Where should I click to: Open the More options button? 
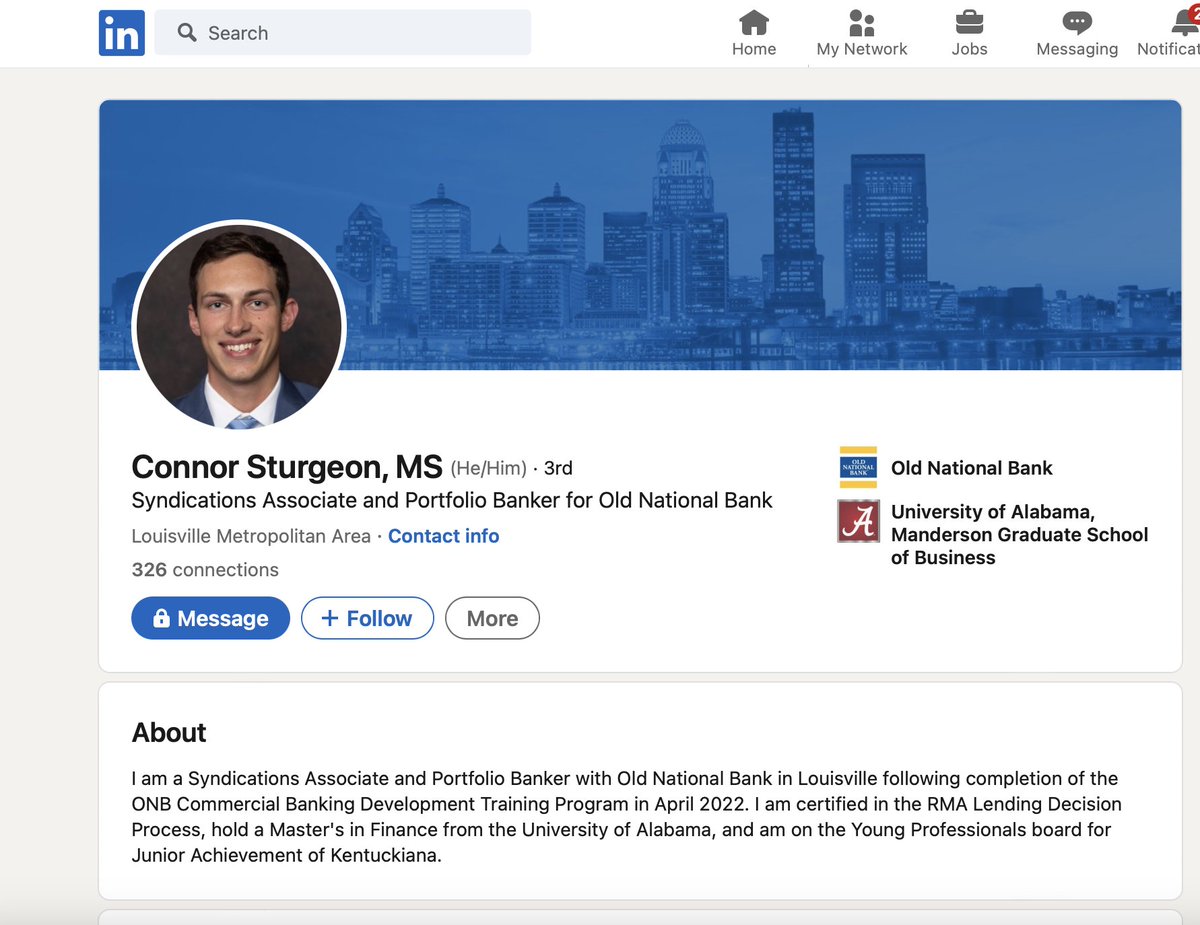tap(492, 618)
